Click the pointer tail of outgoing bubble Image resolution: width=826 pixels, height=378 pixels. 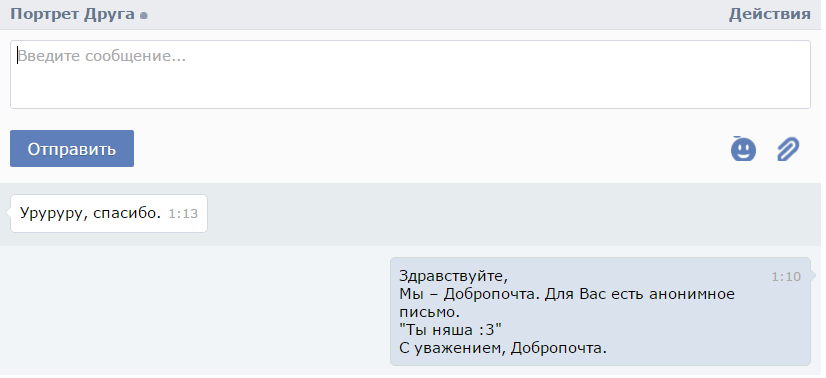click(x=813, y=275)
